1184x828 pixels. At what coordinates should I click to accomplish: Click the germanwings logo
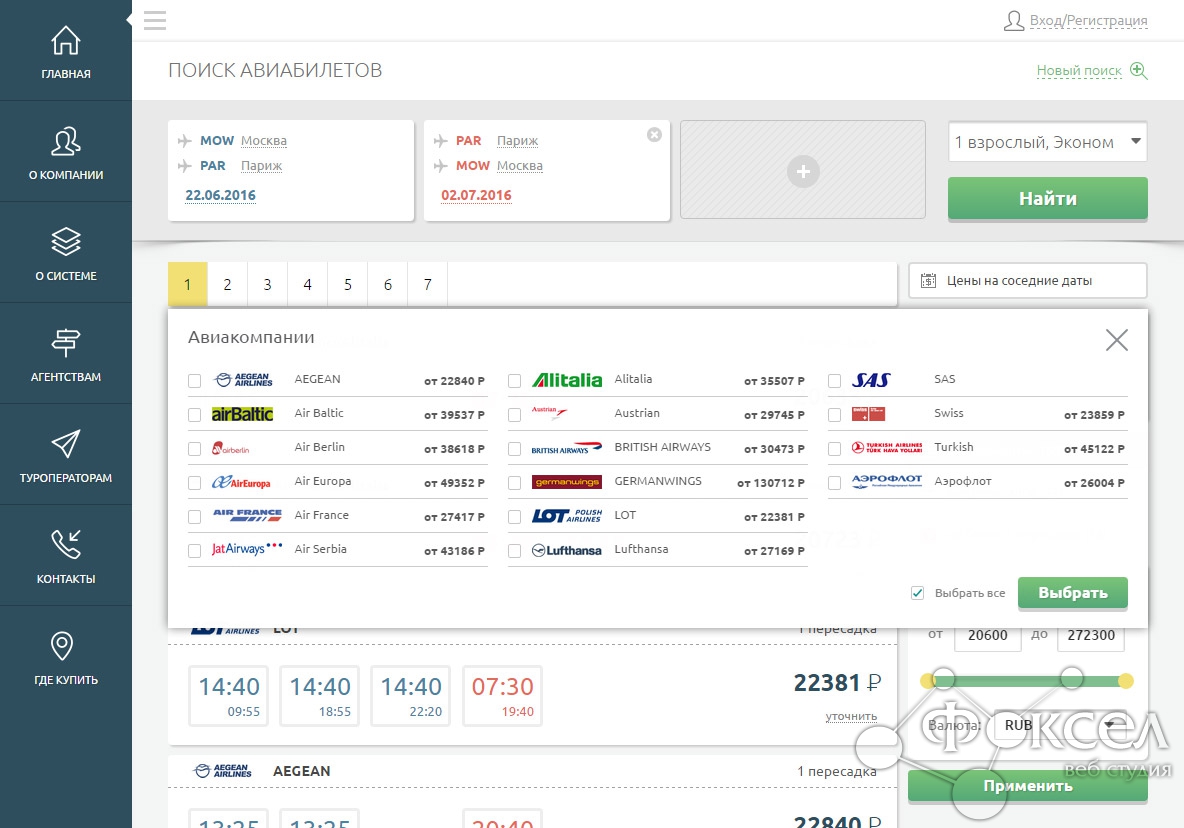pyautogui.click(x=566, y=482)
